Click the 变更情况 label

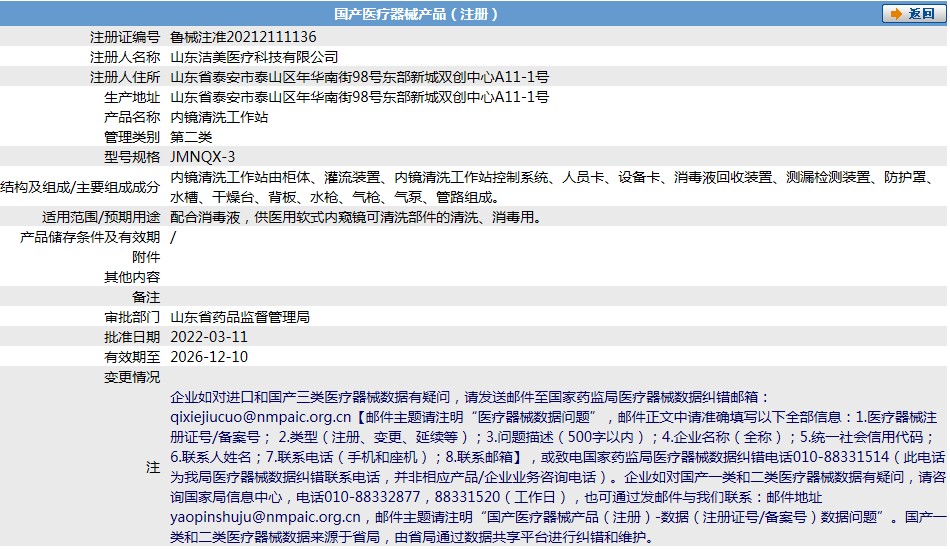click(x=132, y=377)
